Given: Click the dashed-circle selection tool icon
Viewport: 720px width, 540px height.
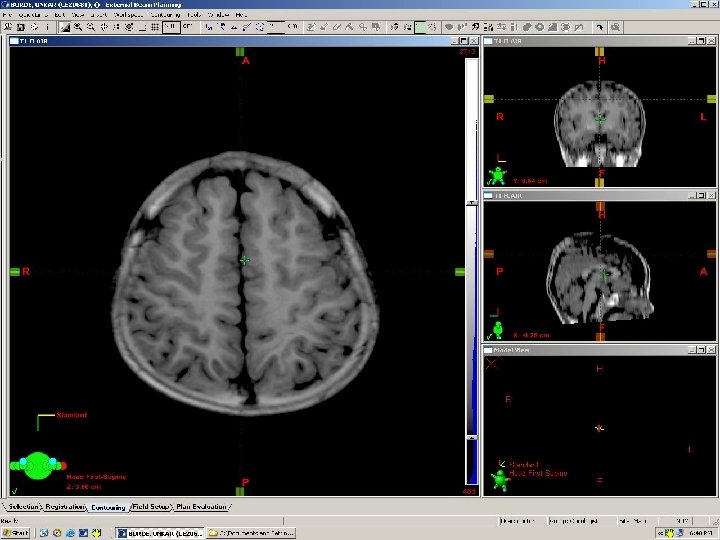Looking at the screenshot, I should point(259,27).
